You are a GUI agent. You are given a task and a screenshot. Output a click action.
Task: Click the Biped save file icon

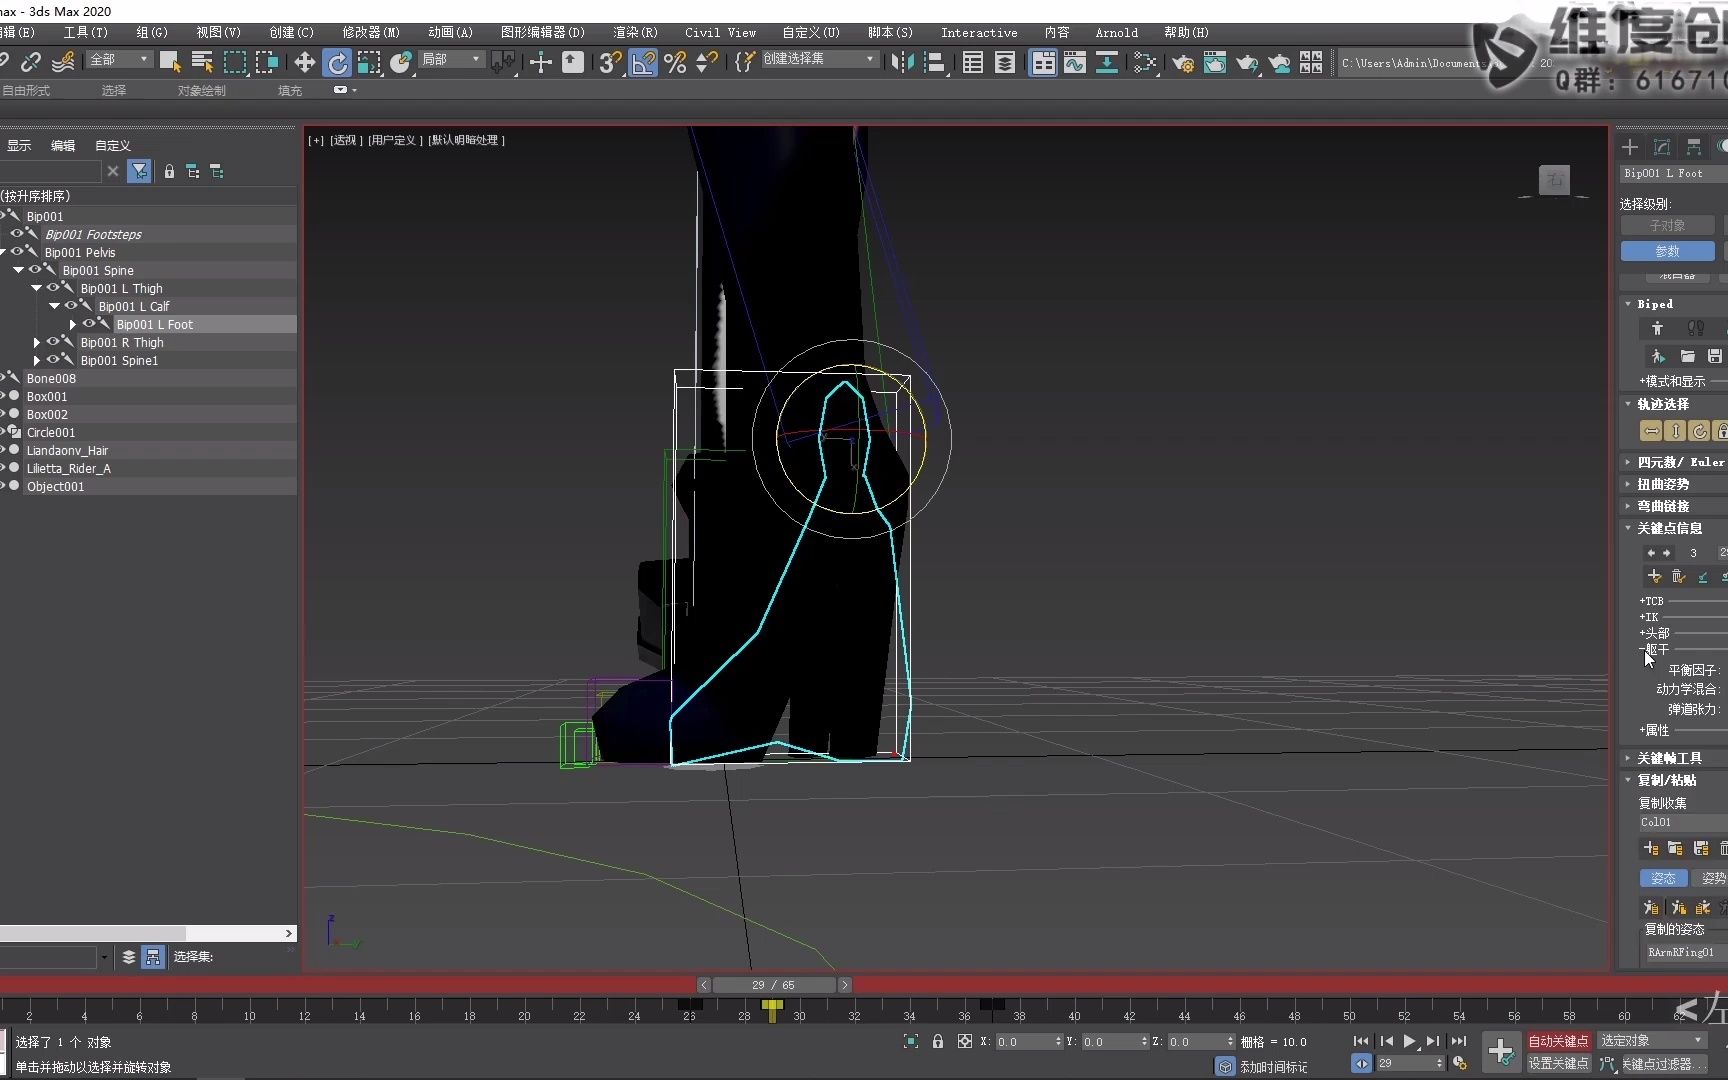1715,356
